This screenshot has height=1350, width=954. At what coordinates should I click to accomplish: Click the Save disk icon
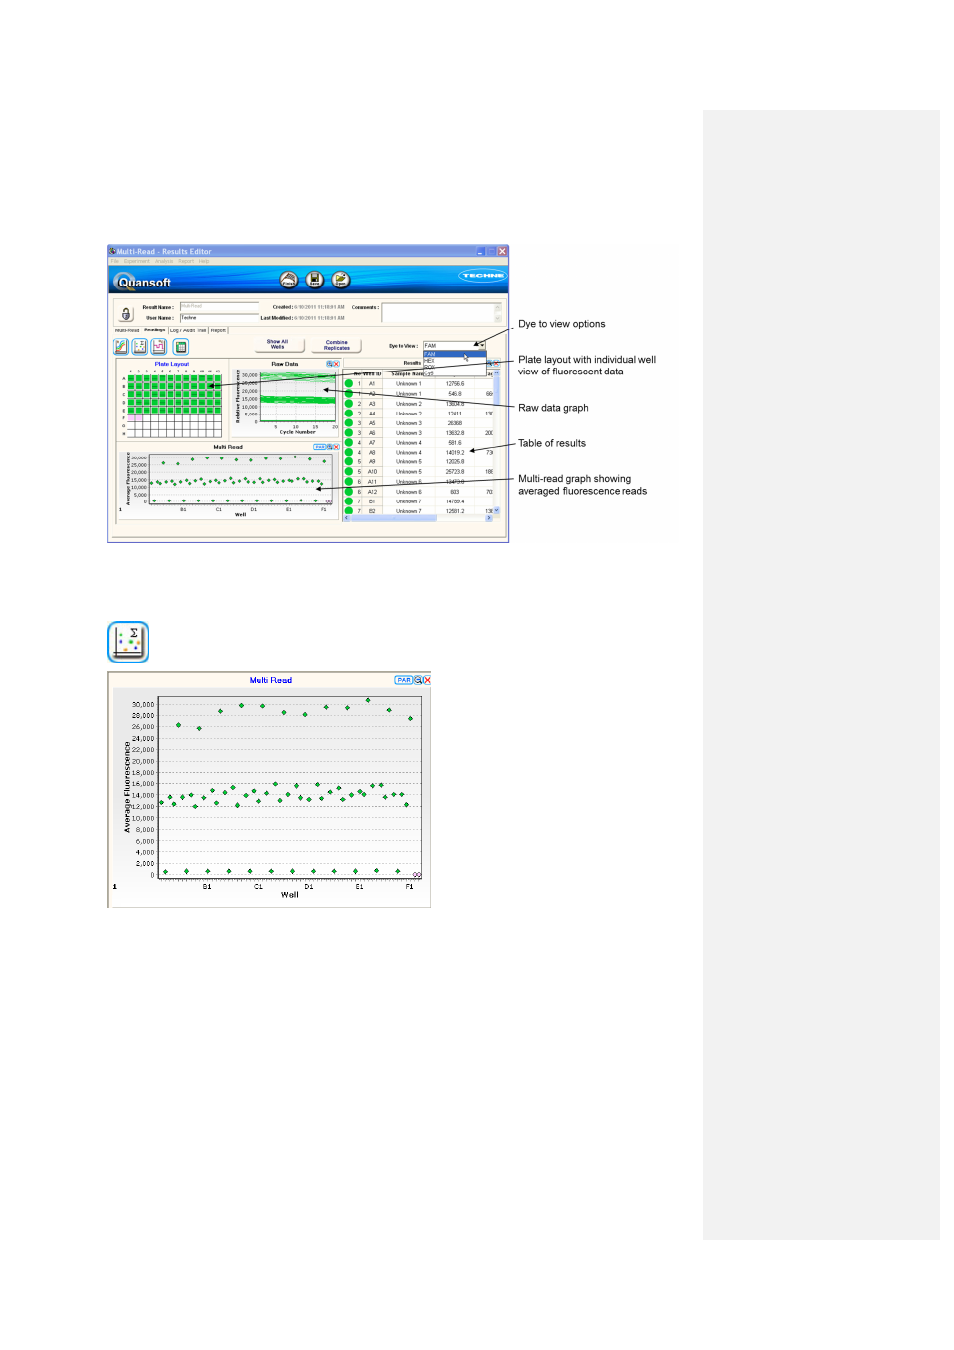(314, 280)
